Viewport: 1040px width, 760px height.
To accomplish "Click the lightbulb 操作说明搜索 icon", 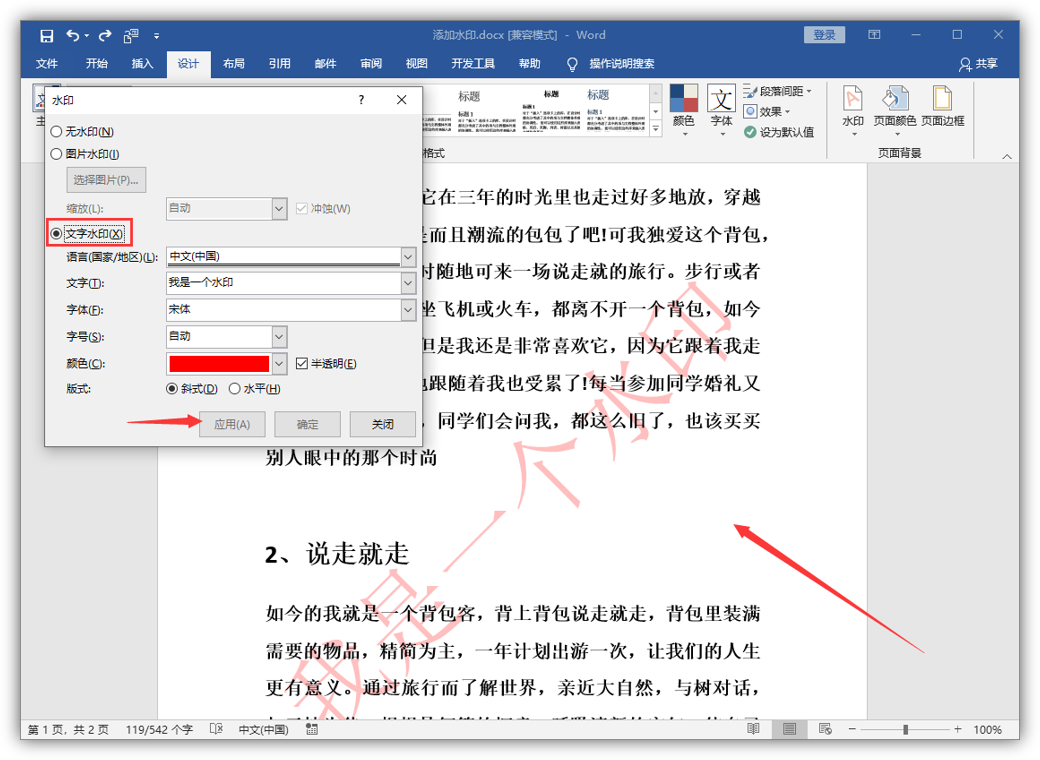I will coord(572,64).
